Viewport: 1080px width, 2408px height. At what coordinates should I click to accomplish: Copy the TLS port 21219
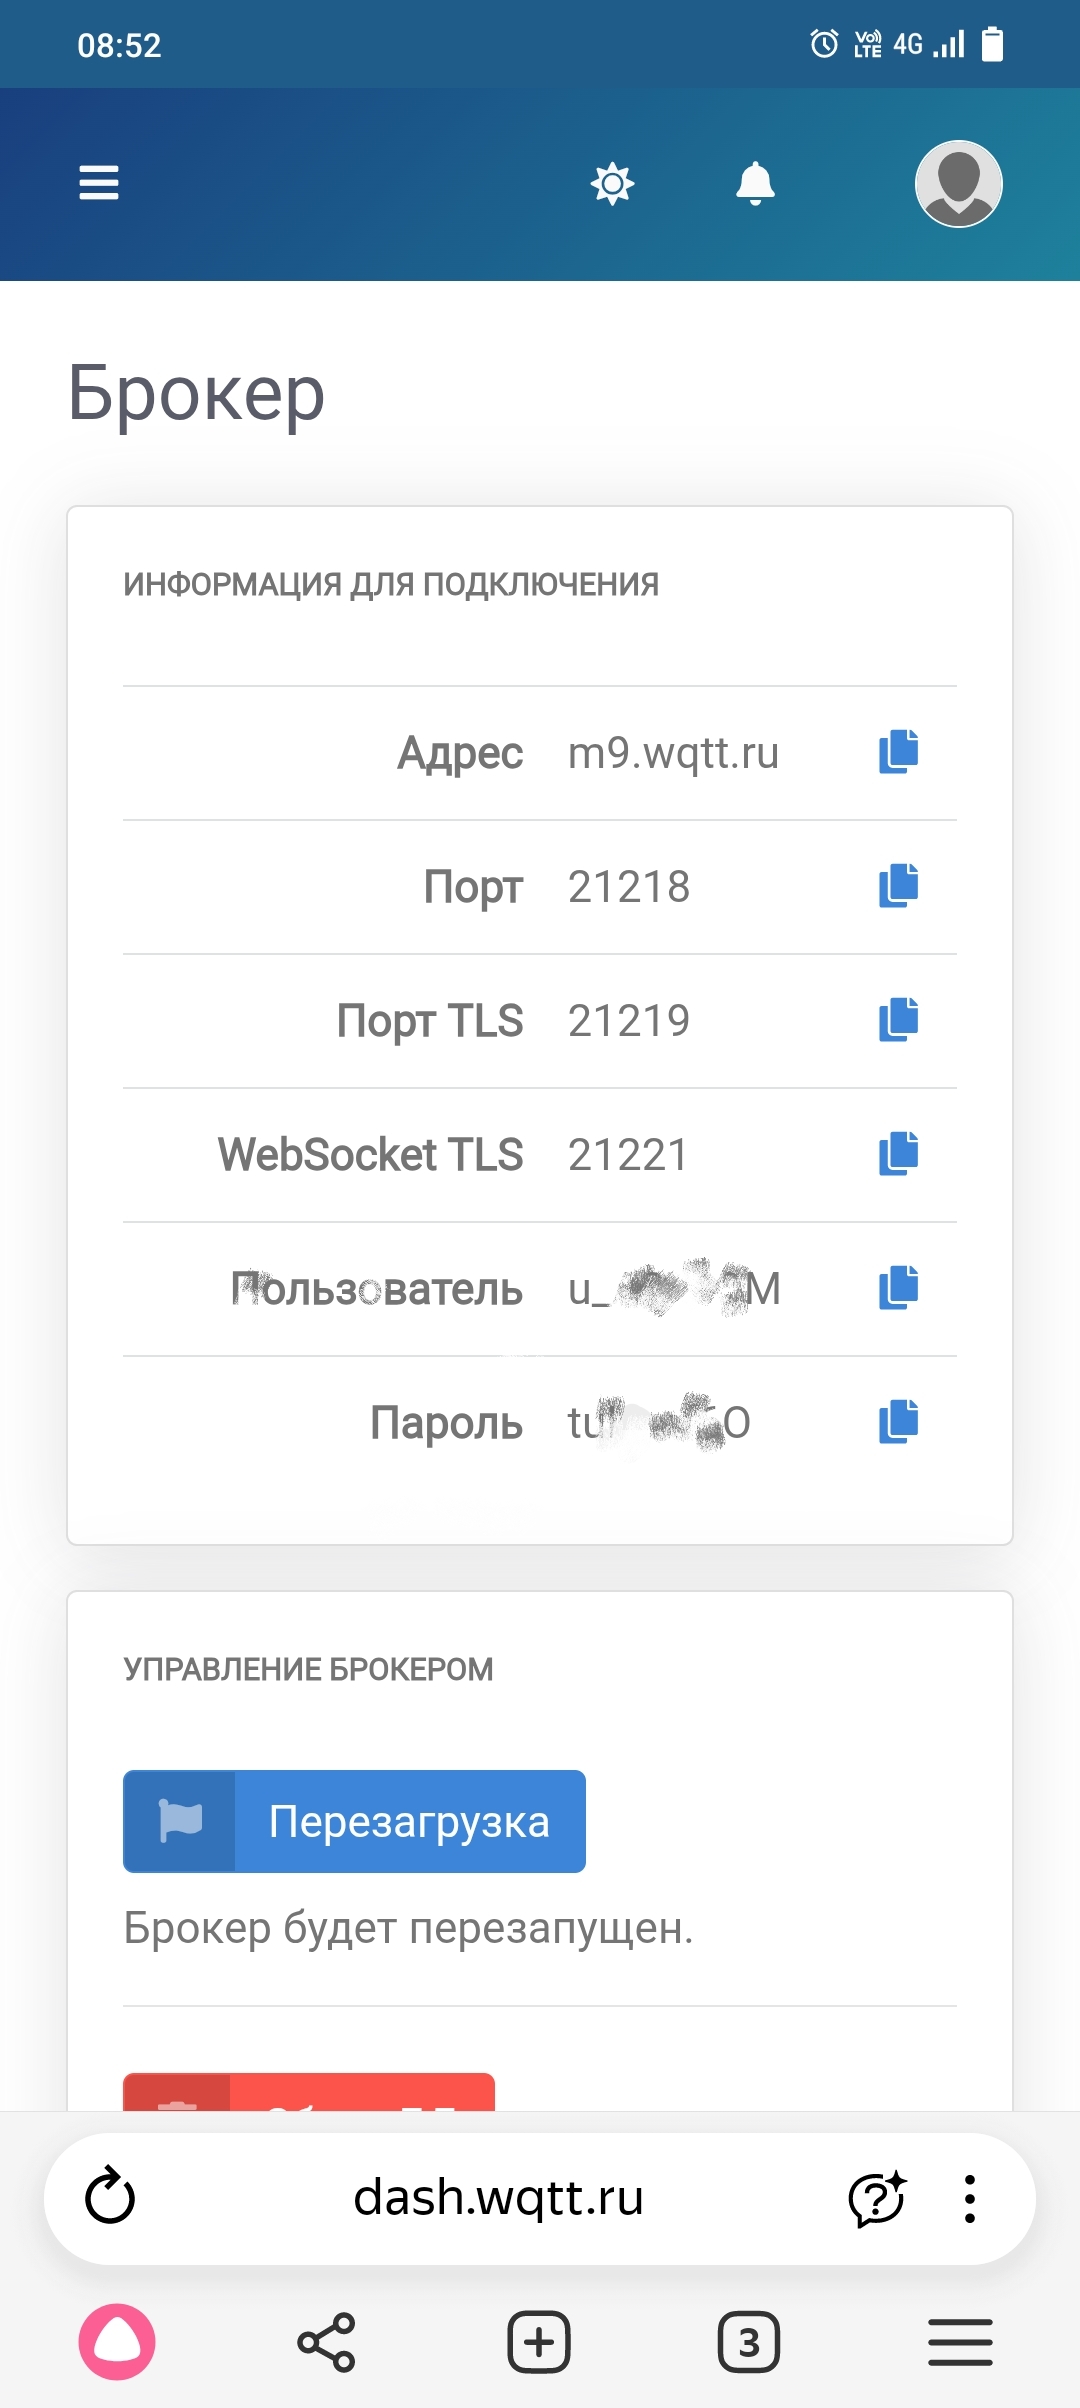898,1020
